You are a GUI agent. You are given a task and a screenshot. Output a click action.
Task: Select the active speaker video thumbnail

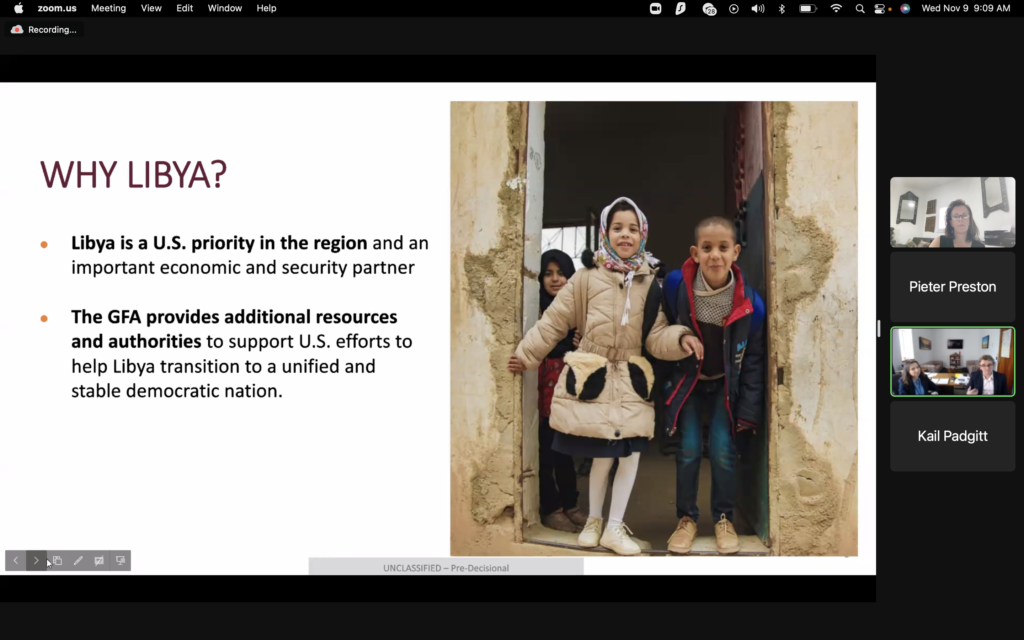(952, 362)
